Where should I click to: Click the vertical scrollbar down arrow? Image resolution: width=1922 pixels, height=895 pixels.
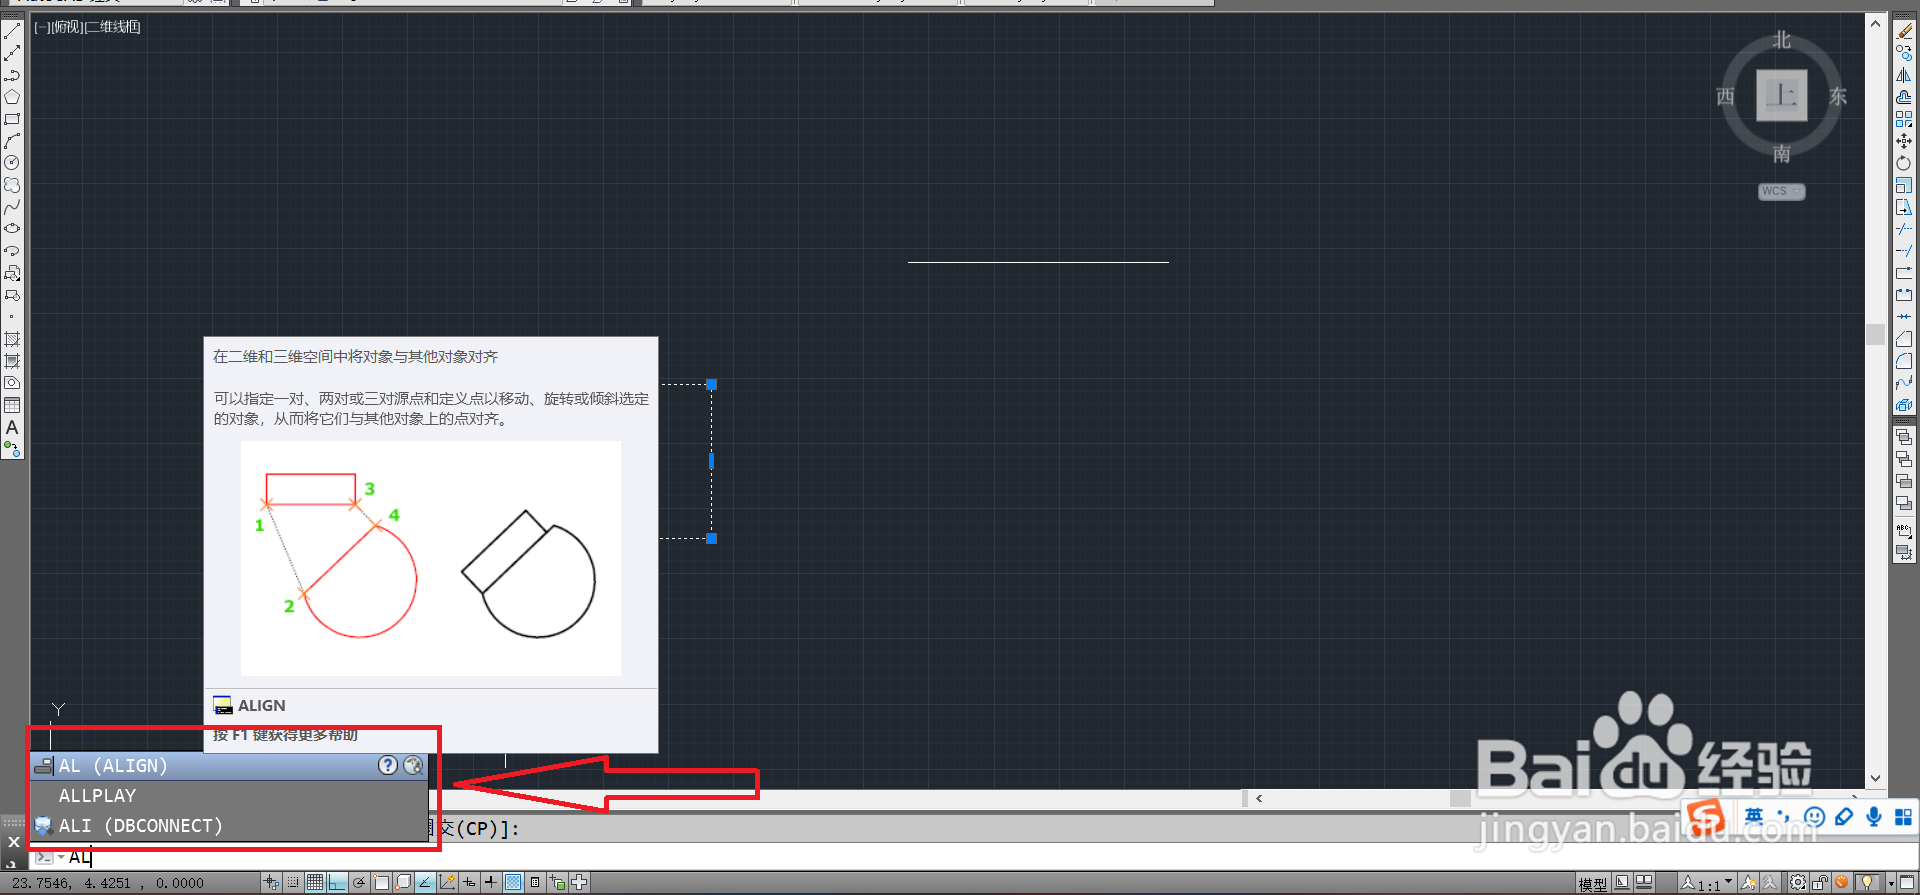[x=1875, y=778]
